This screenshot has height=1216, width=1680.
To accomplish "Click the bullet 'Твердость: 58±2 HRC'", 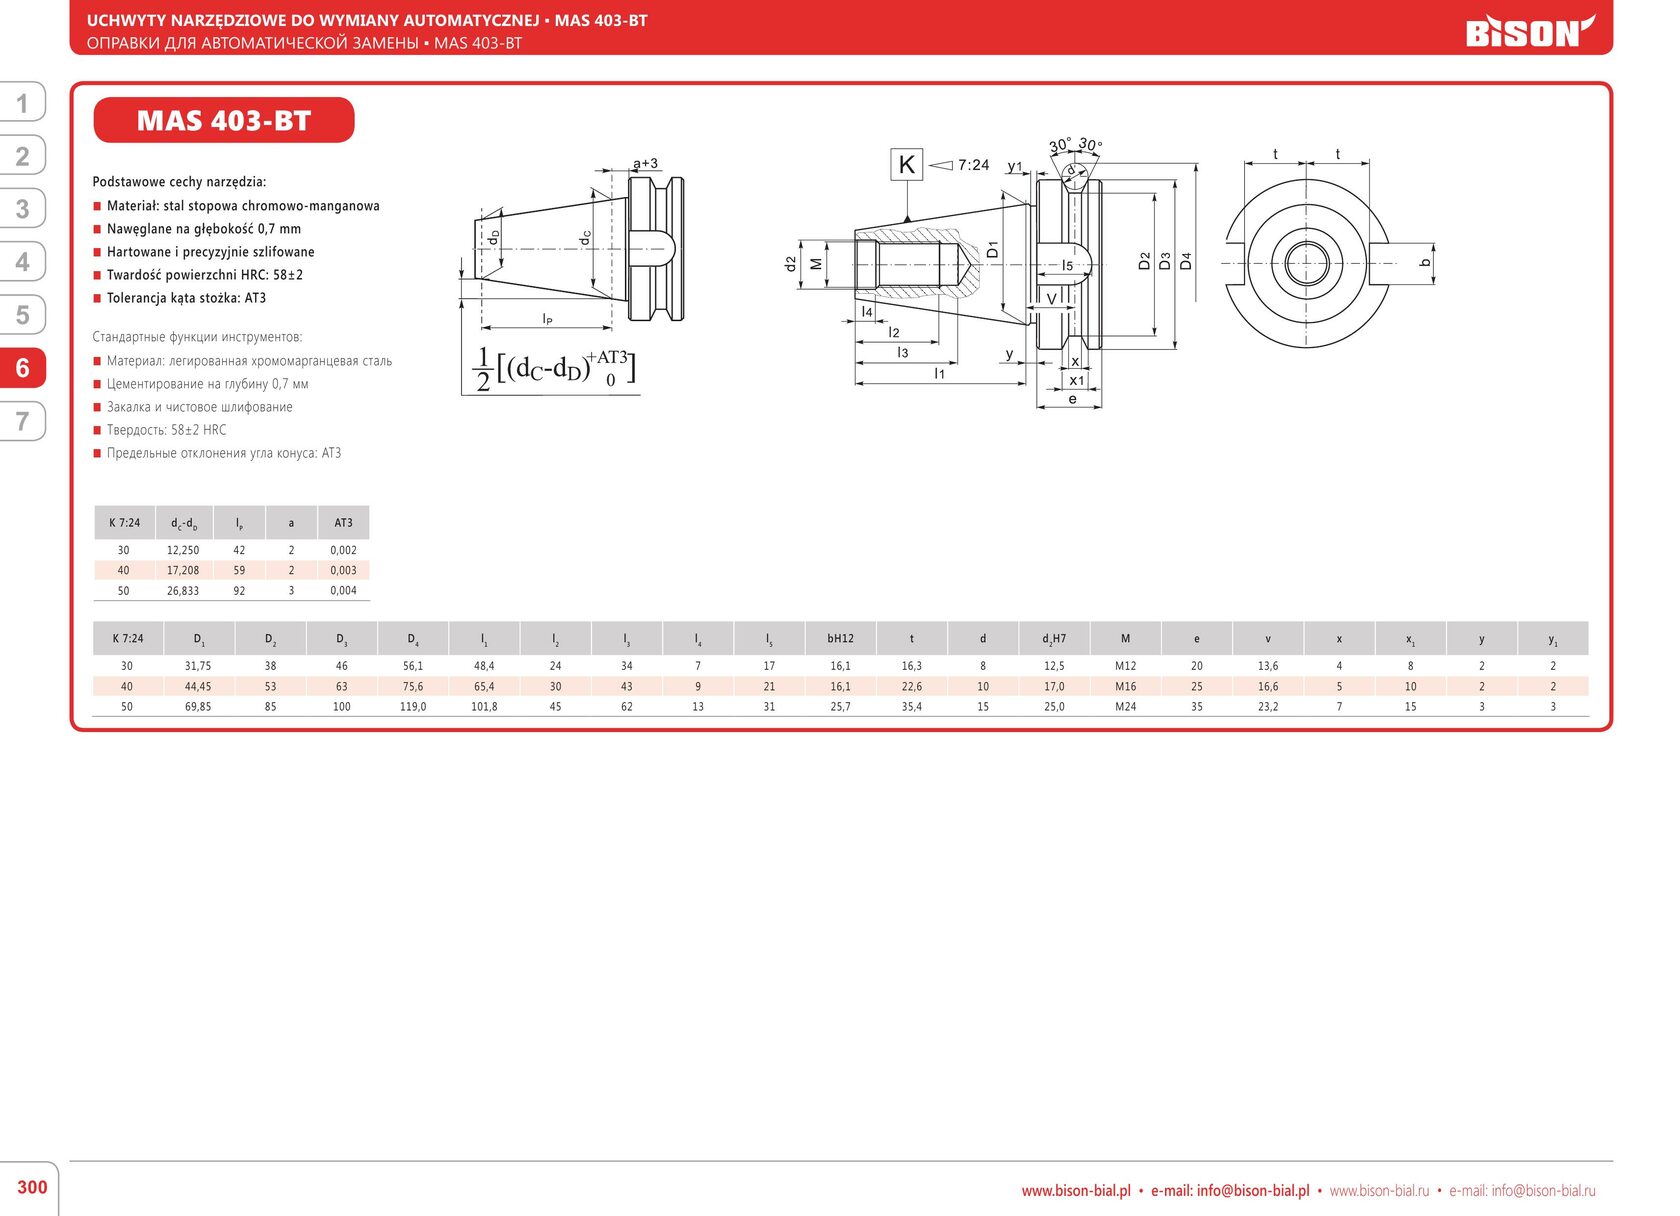I will click(167, 430).
